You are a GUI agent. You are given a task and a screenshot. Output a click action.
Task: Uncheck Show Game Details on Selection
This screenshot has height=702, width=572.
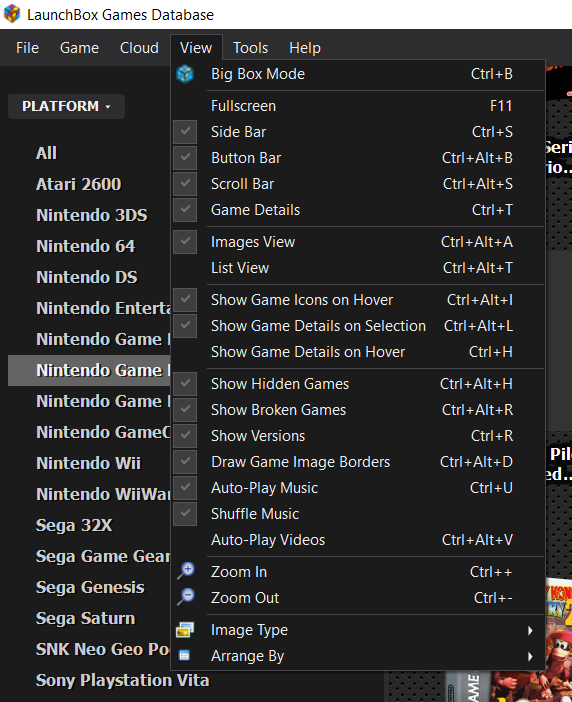[185, 325]
